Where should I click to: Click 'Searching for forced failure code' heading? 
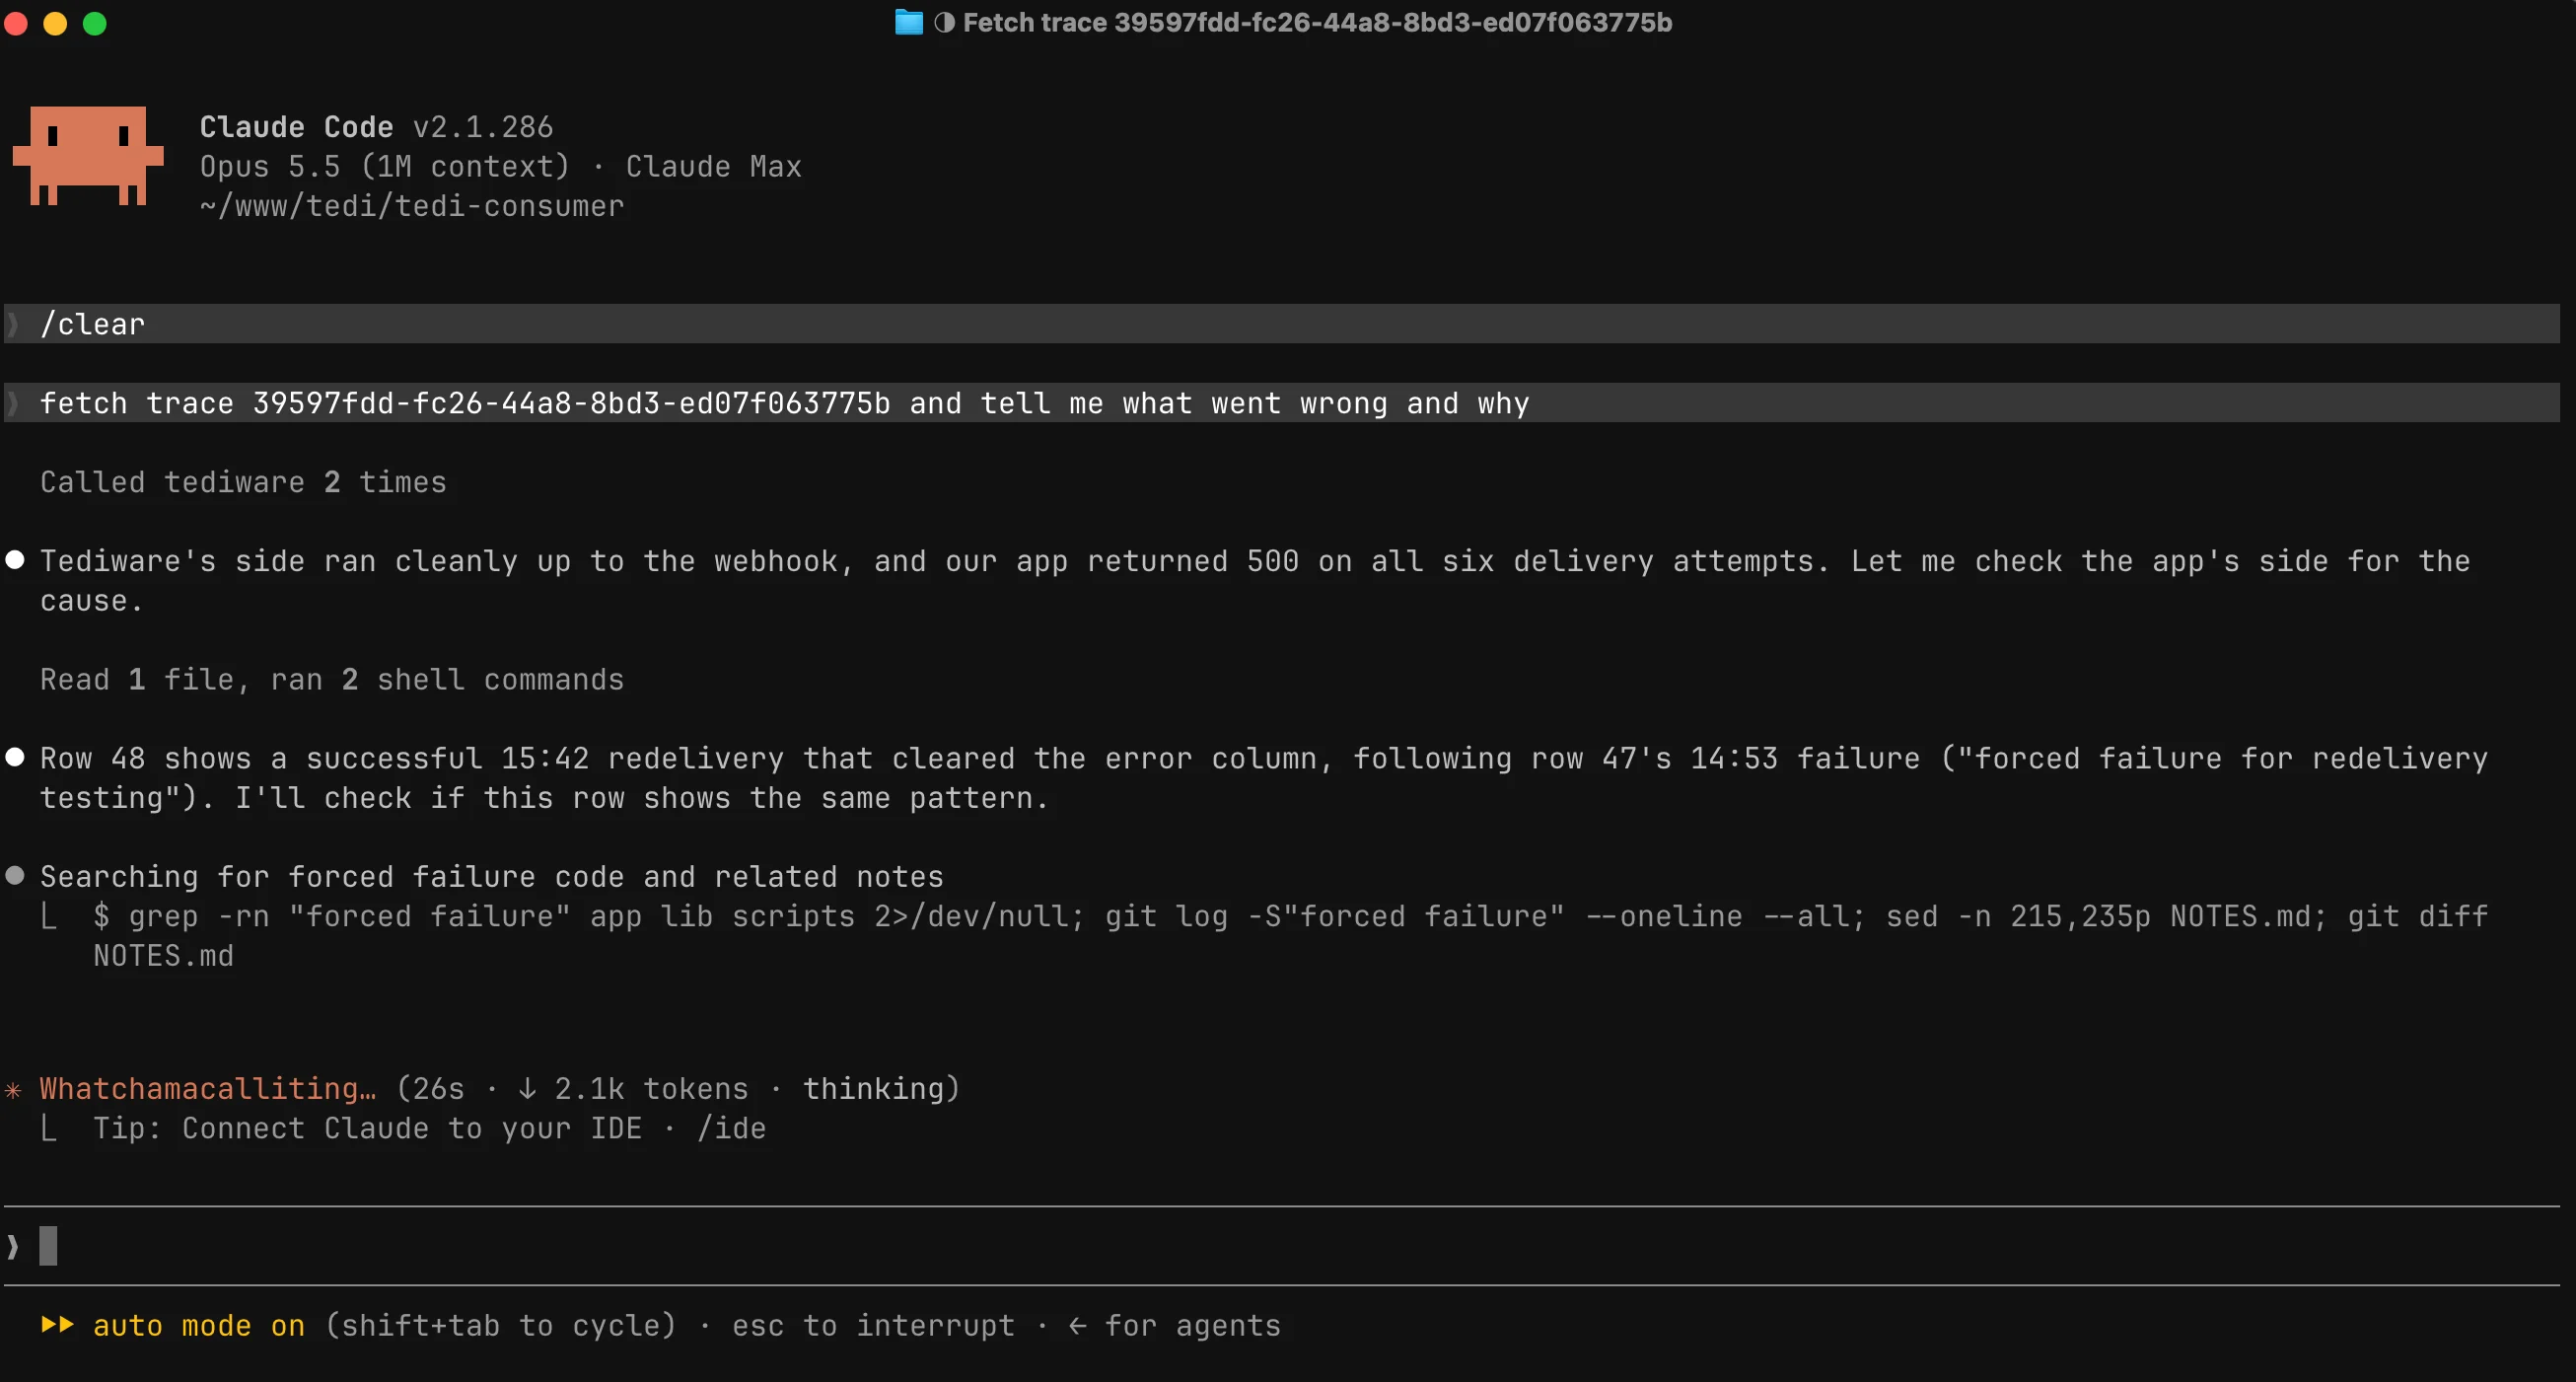click(492, 876)
